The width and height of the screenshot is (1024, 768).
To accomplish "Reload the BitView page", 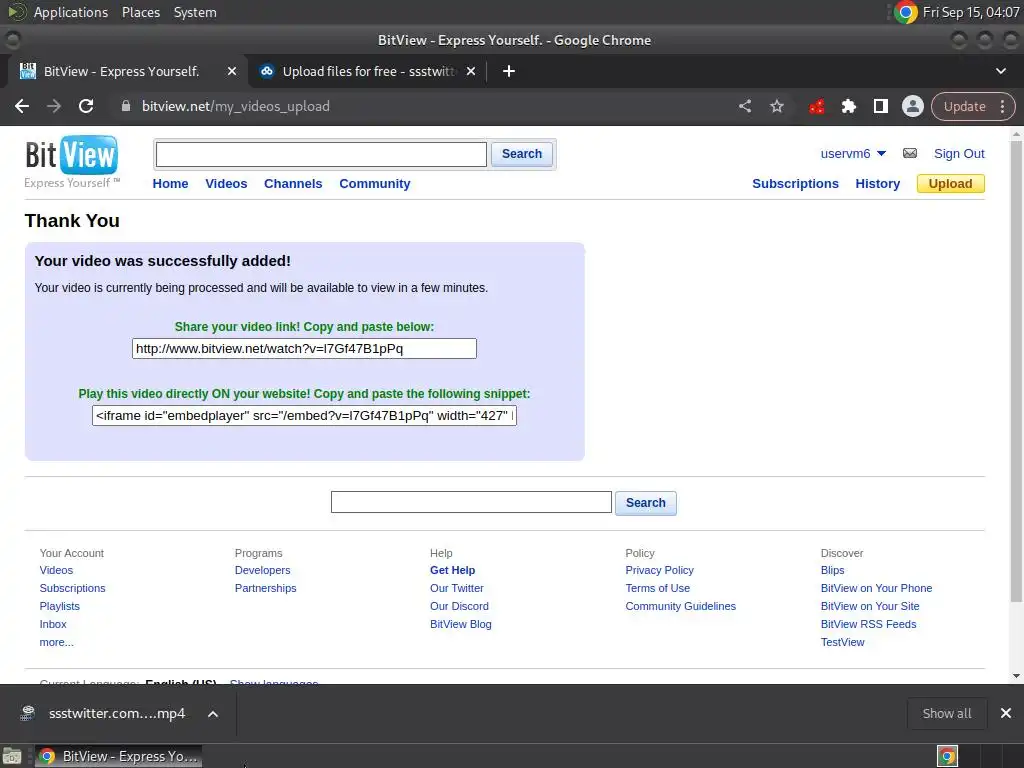I will [86, 106].
